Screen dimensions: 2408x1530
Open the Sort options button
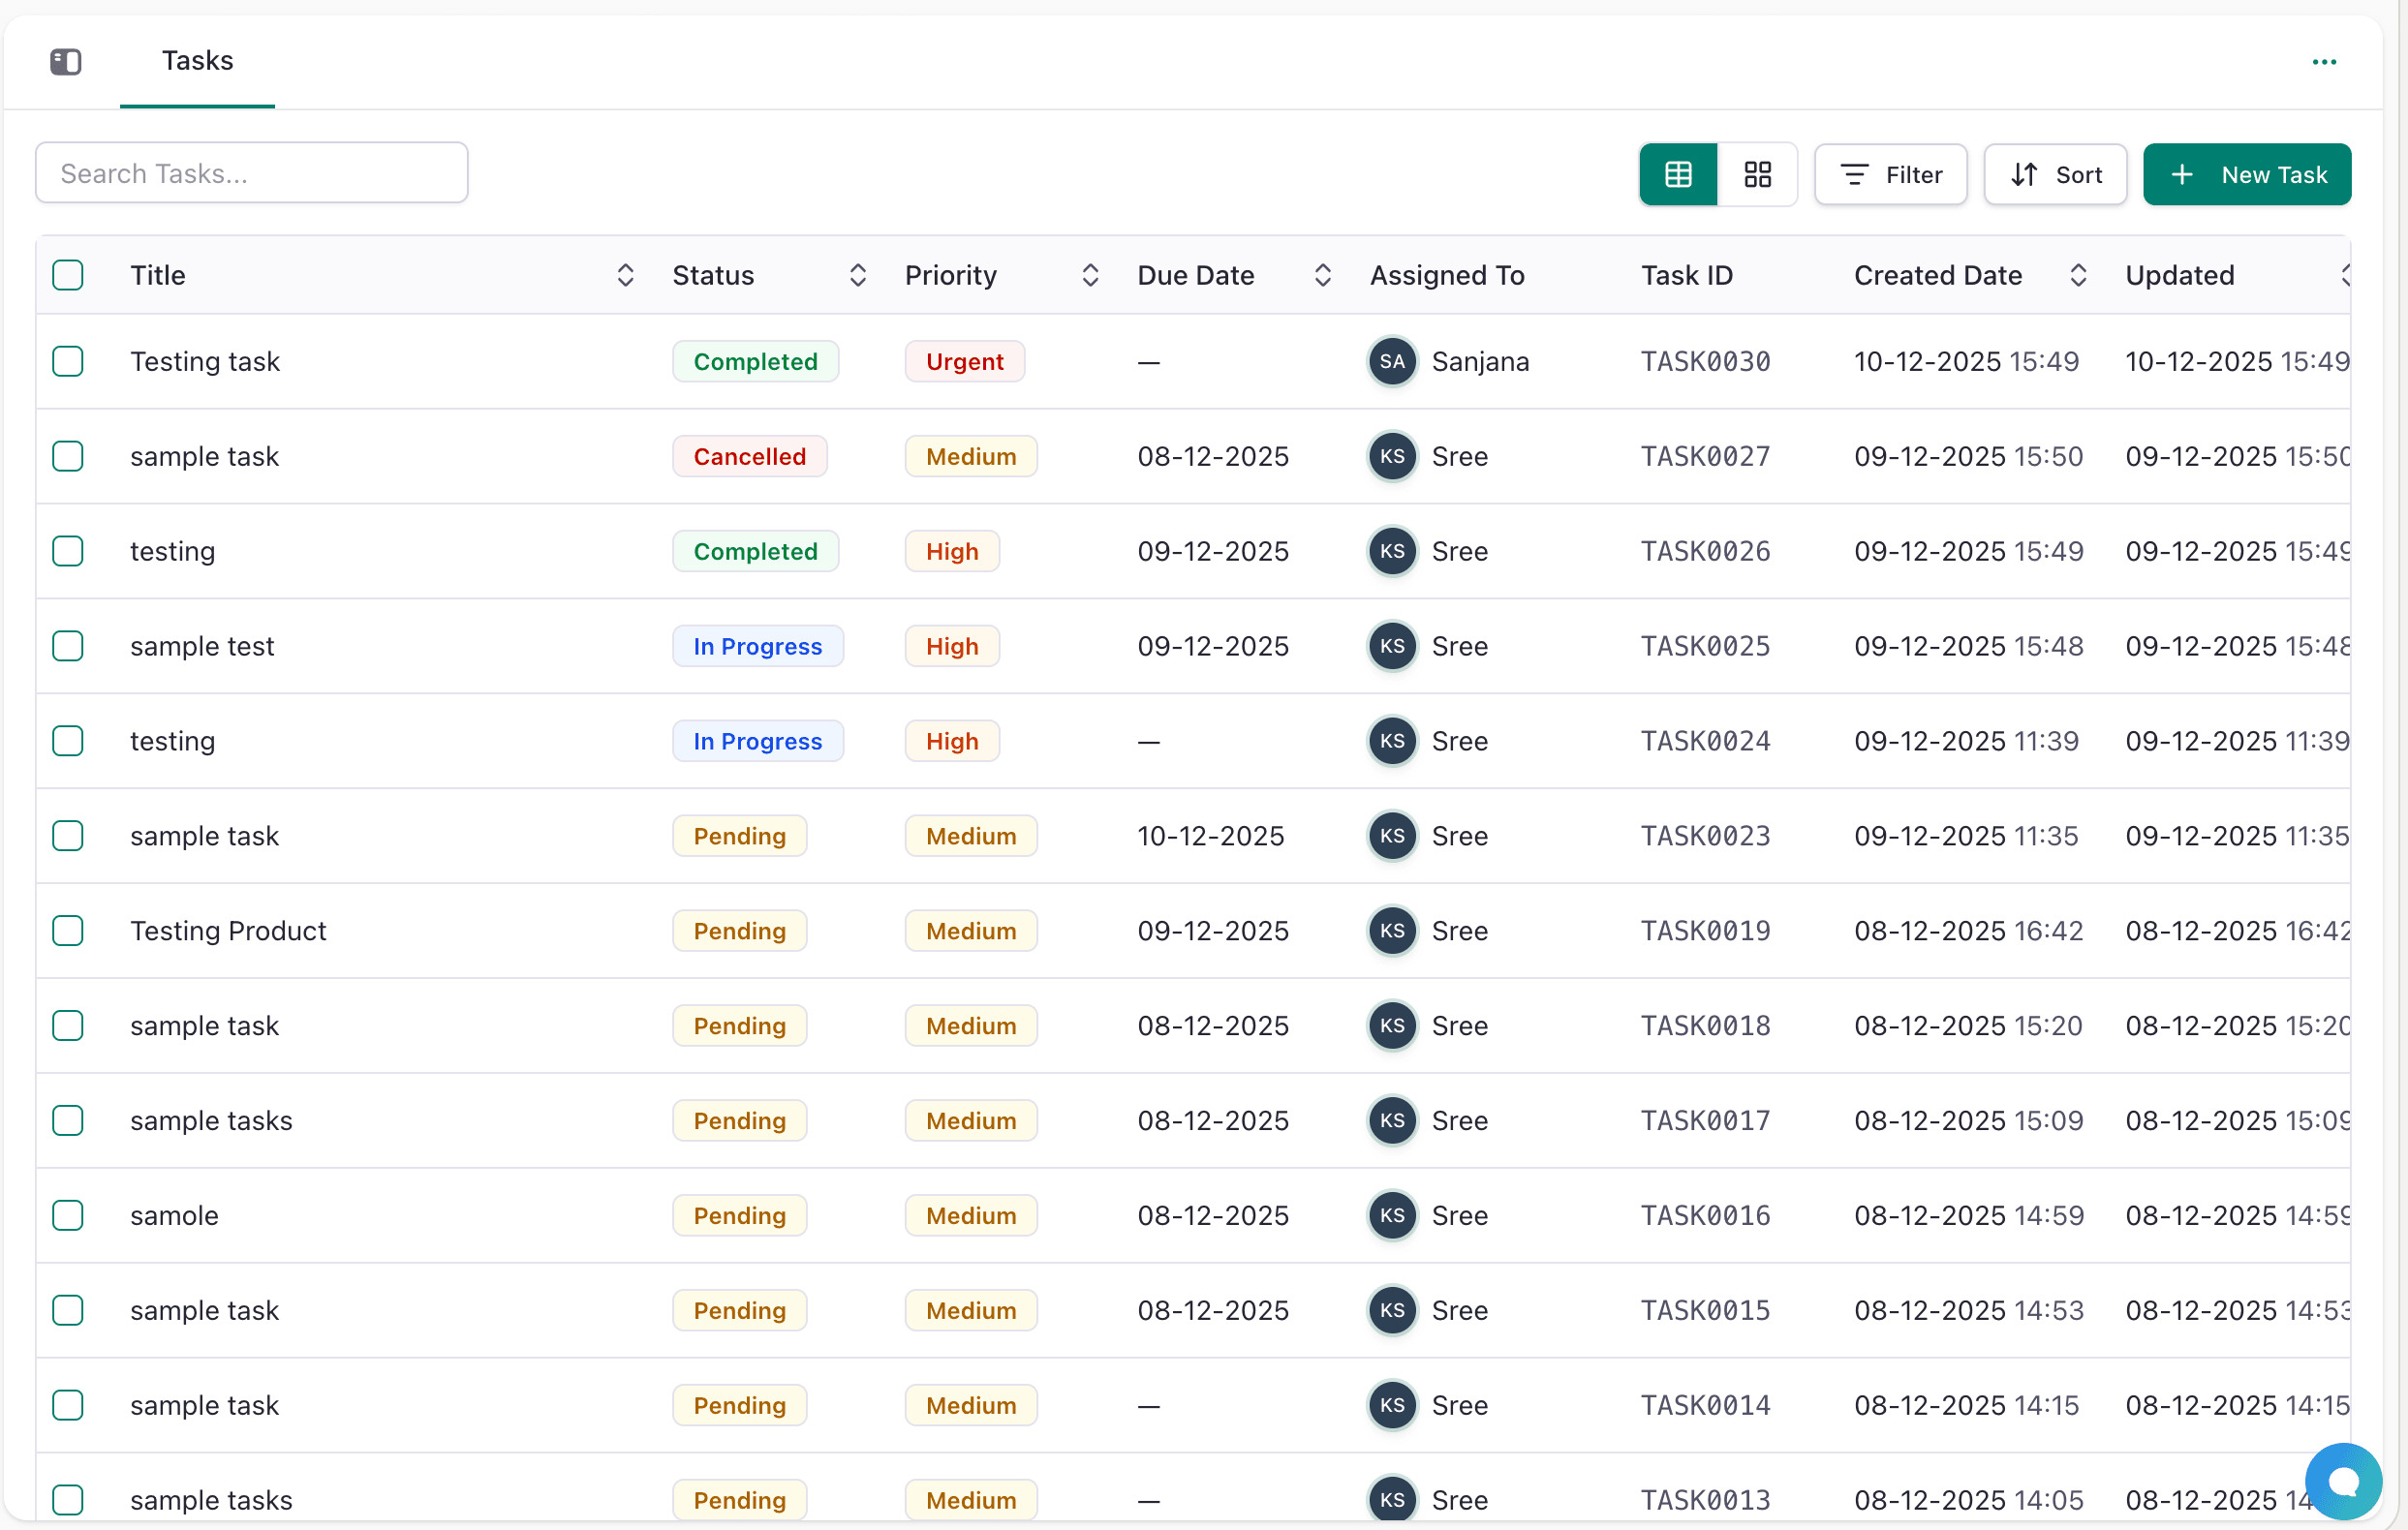coord(2055,175)
